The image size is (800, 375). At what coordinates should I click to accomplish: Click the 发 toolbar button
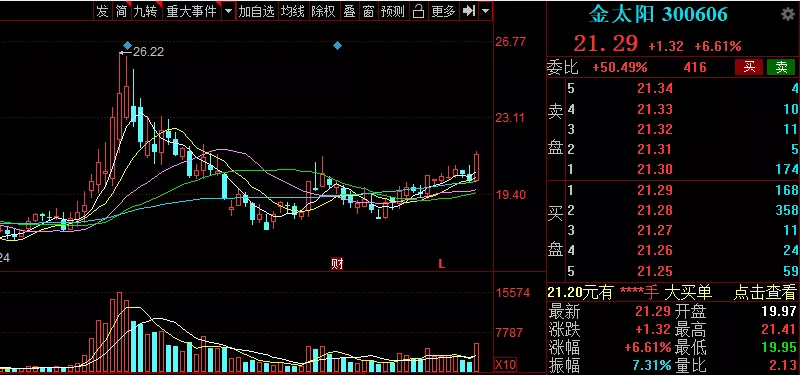point(103,11)
